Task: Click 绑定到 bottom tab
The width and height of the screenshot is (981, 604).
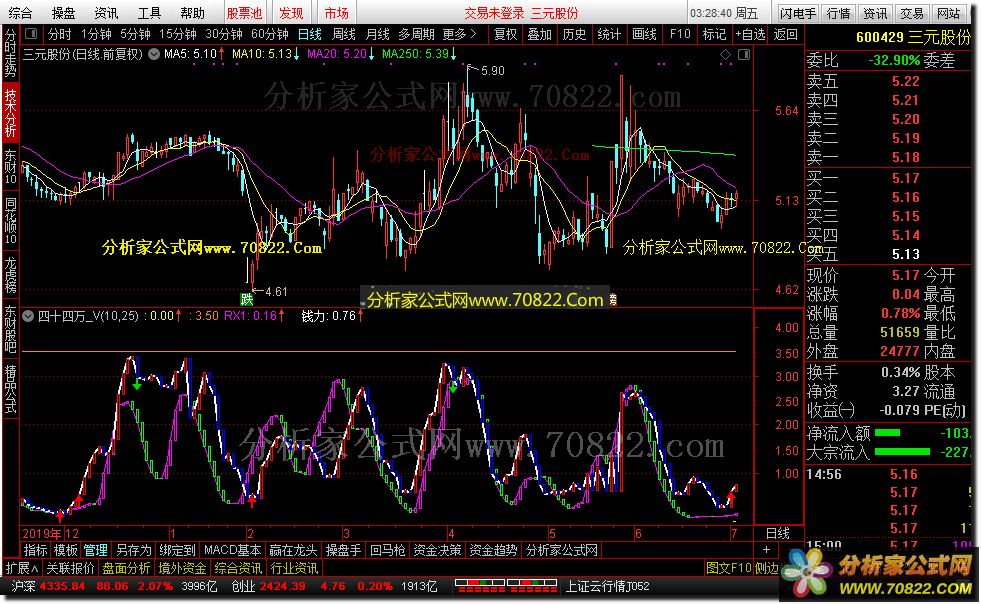Action: pos(177,550)
